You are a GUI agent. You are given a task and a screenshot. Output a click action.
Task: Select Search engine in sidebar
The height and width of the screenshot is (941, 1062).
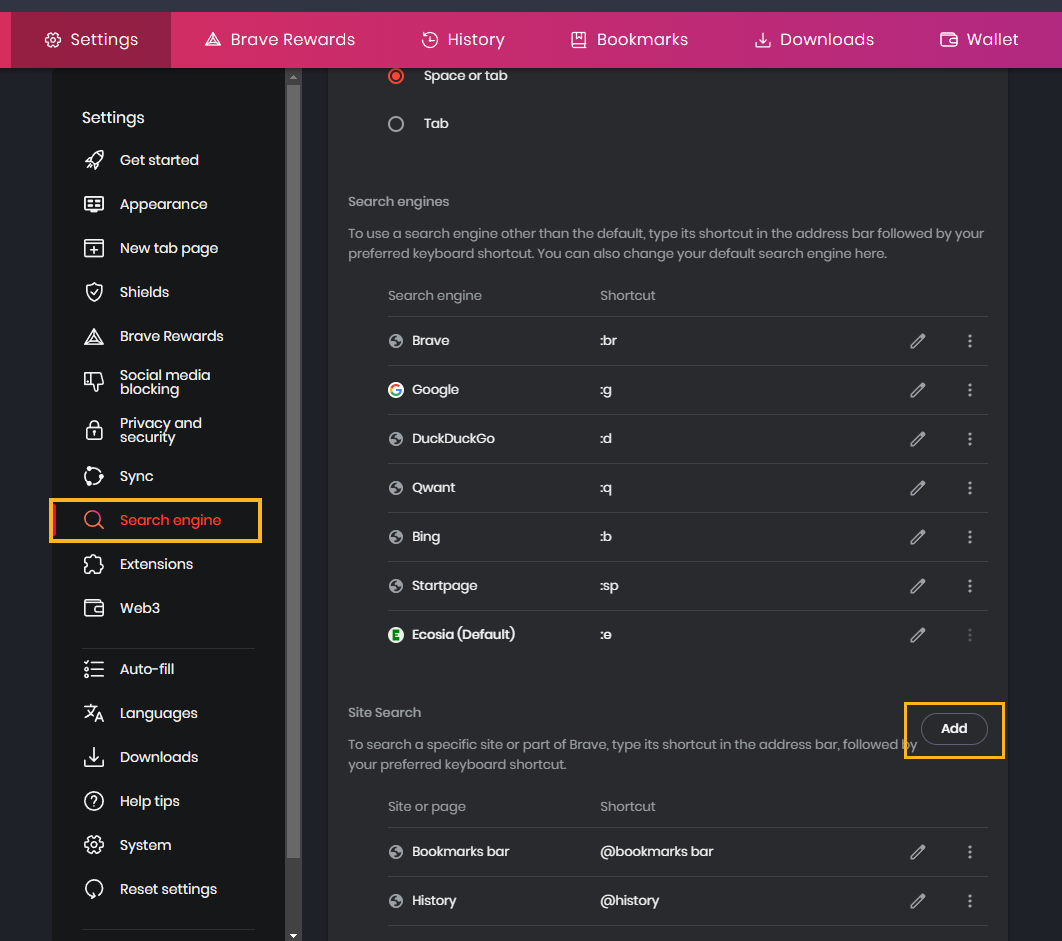[156, 520]
